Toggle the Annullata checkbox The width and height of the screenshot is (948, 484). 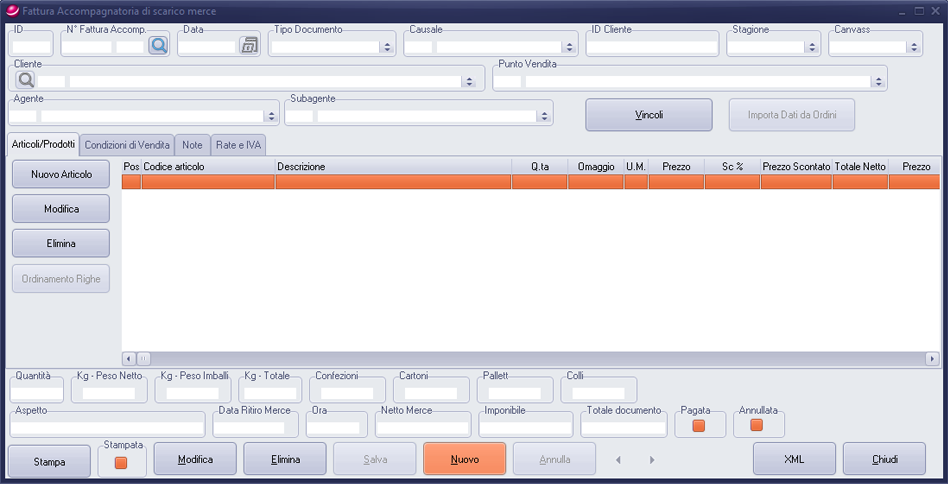tap(757, 426)
